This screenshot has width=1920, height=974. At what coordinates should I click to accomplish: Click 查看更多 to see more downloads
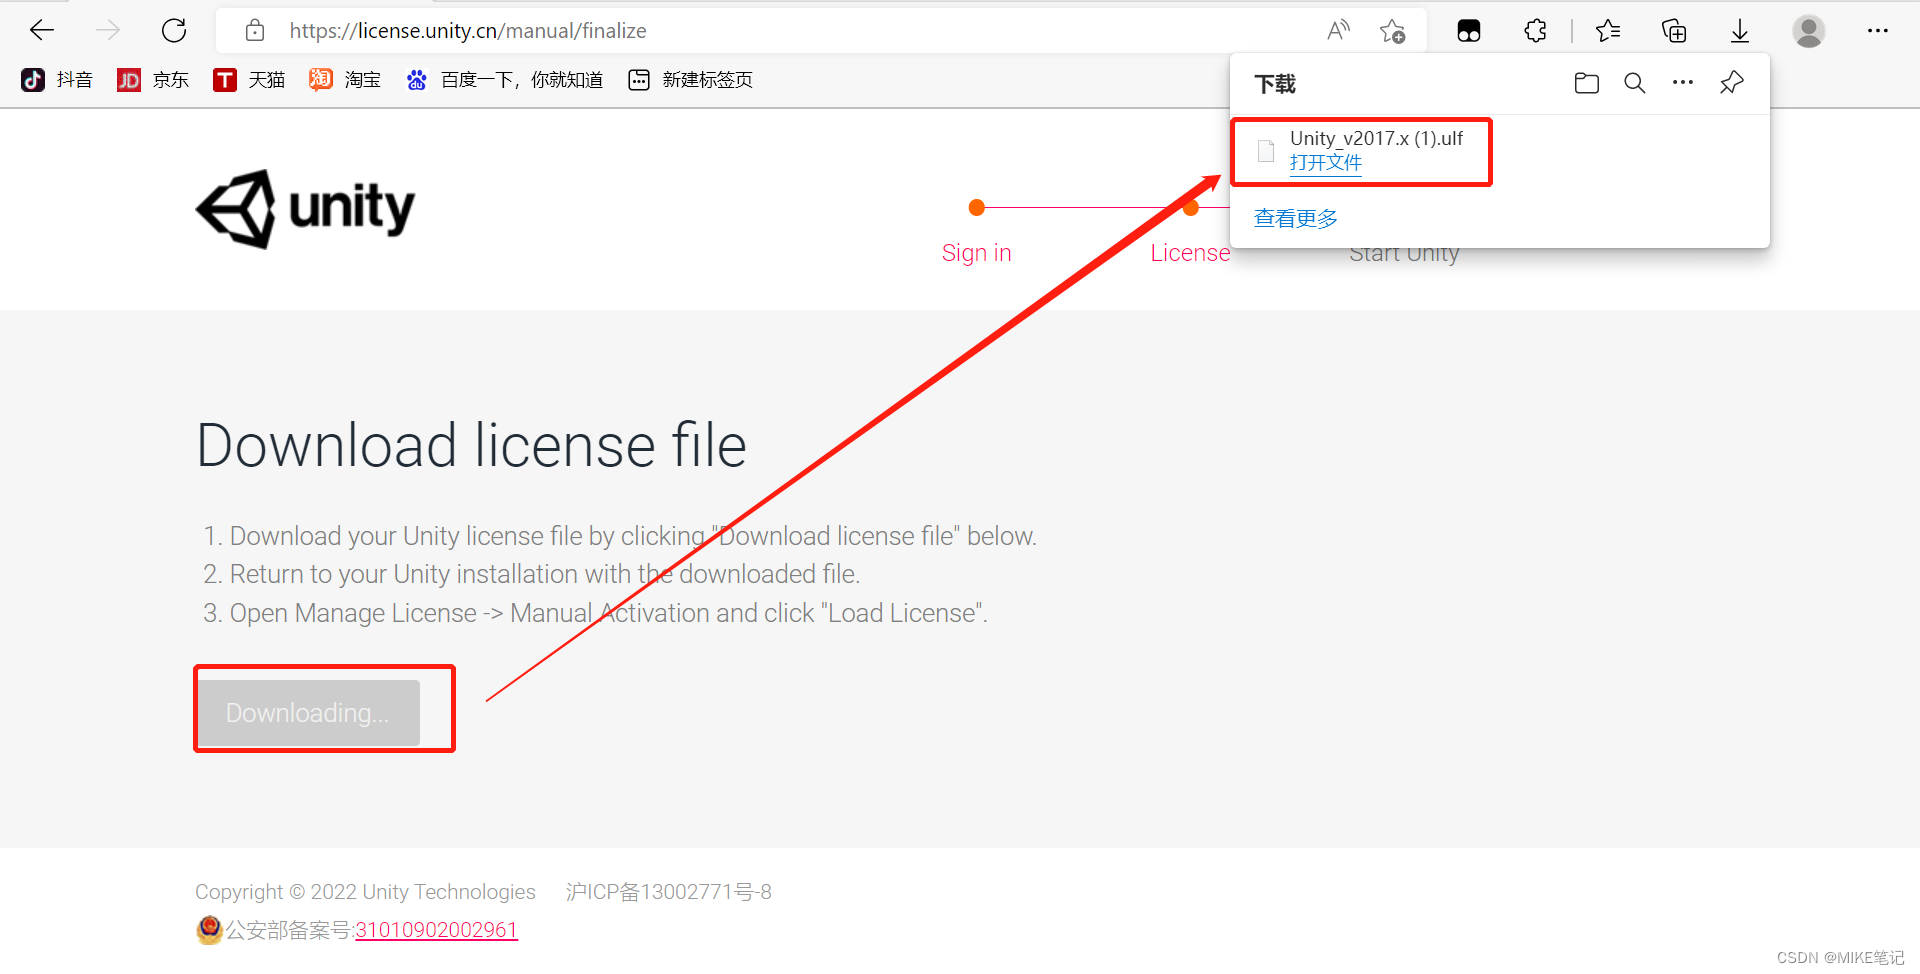tap(1296, 218)
